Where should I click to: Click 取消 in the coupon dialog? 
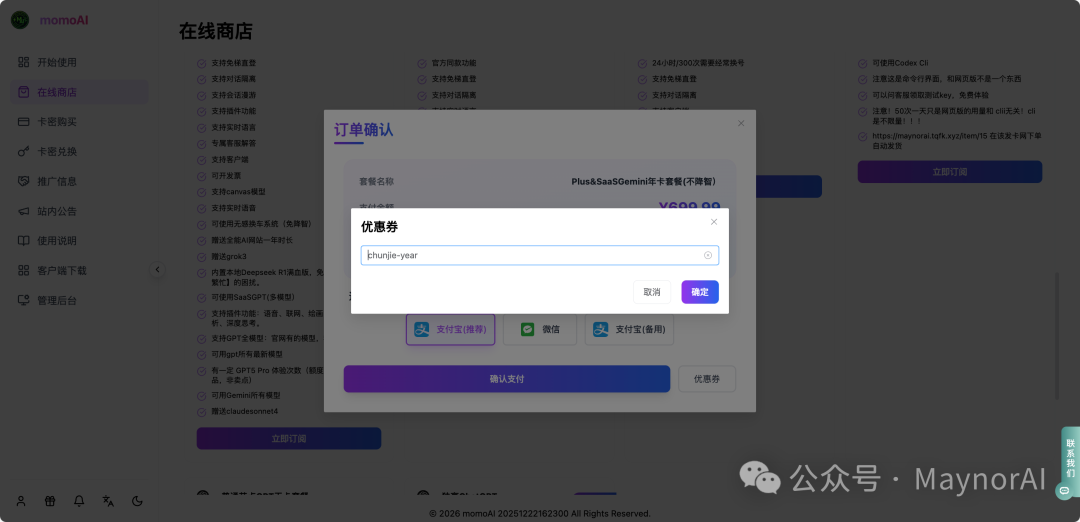pos(652,292)
